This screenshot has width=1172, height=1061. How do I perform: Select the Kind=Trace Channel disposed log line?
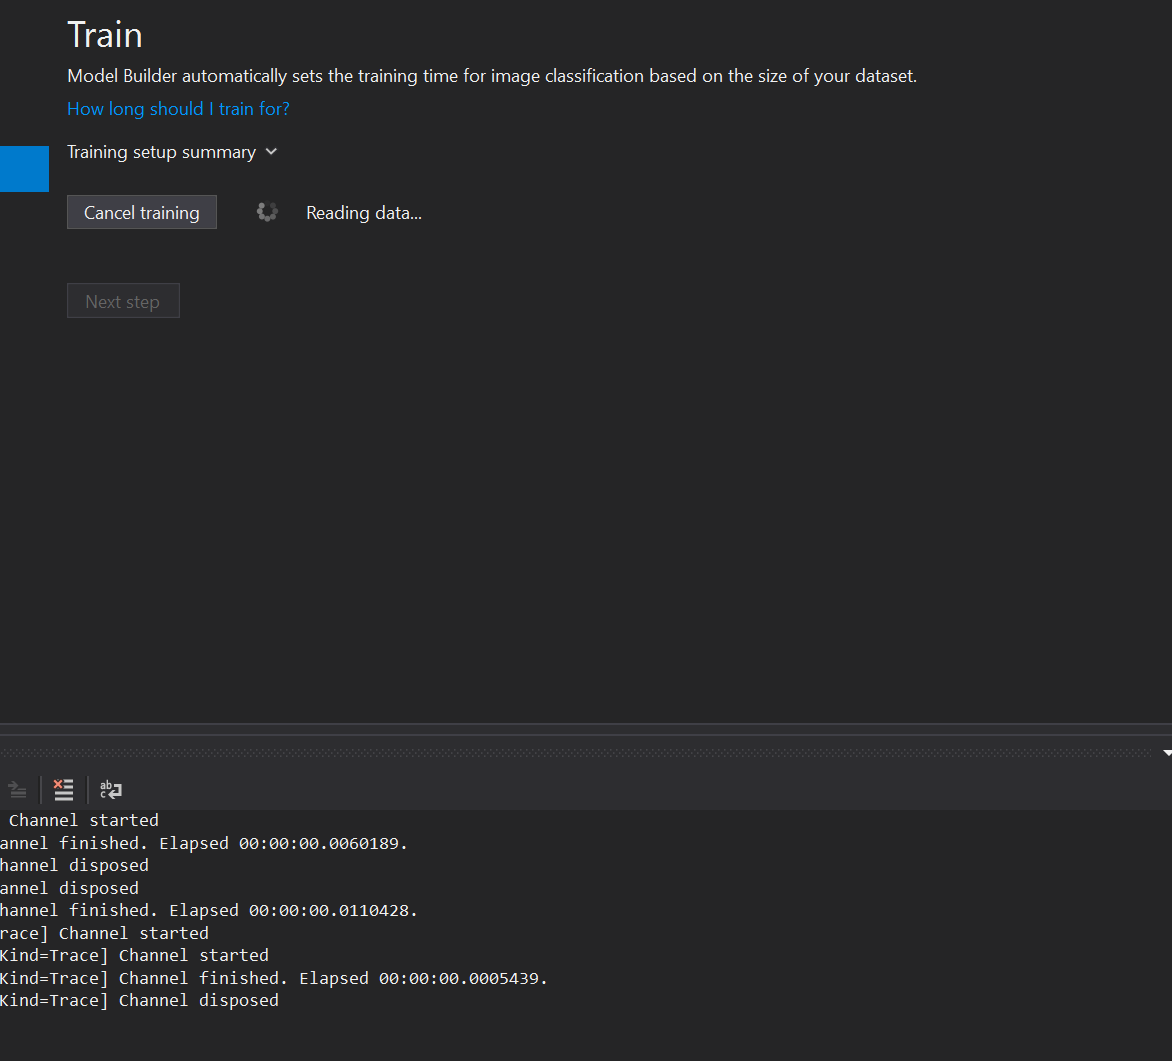pyautogui.click(x=139, y=1000)
